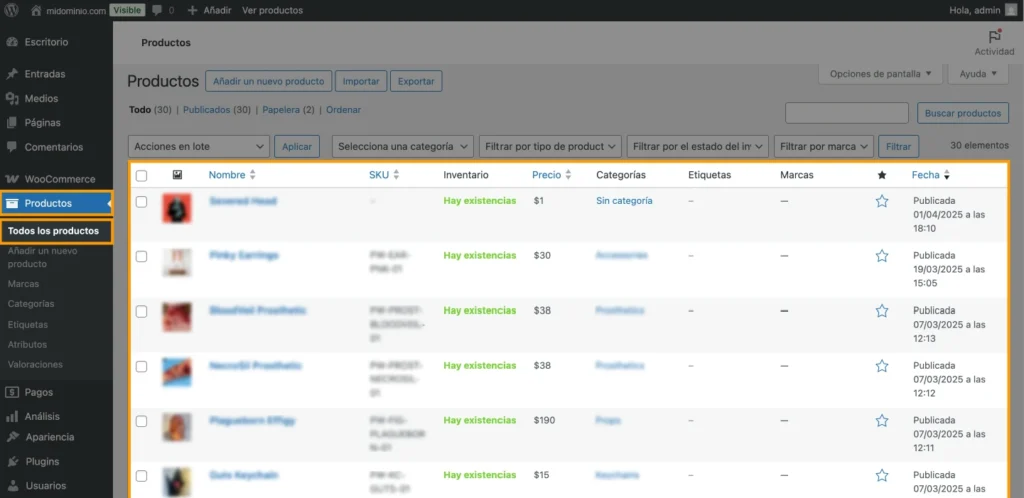Click Ver productos in admin bar
Image resolution: width=1024 pixels, height=498 pixels.
pyautogui.click(x=272, y=10)
